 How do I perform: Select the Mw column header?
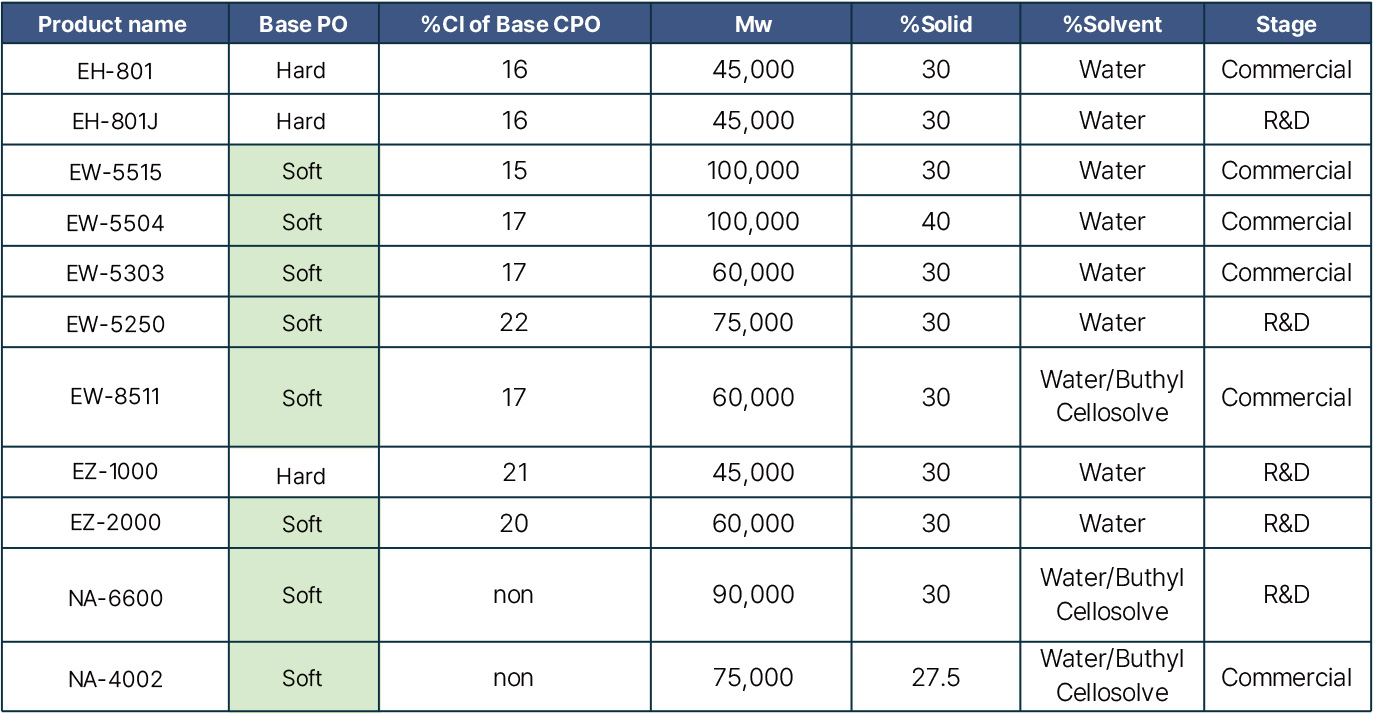tap(755, 25)
